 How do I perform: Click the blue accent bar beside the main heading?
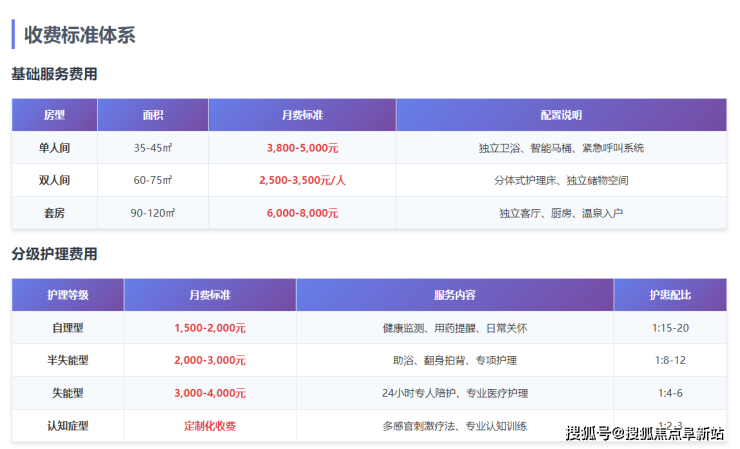click(x=13, y=35)
